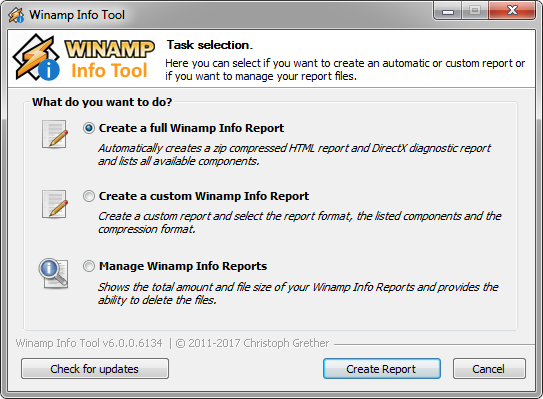Viewport: 543px width, 399px height.
Task: Click the 'Info Tool' orange logo text
Action: (109, 70)
